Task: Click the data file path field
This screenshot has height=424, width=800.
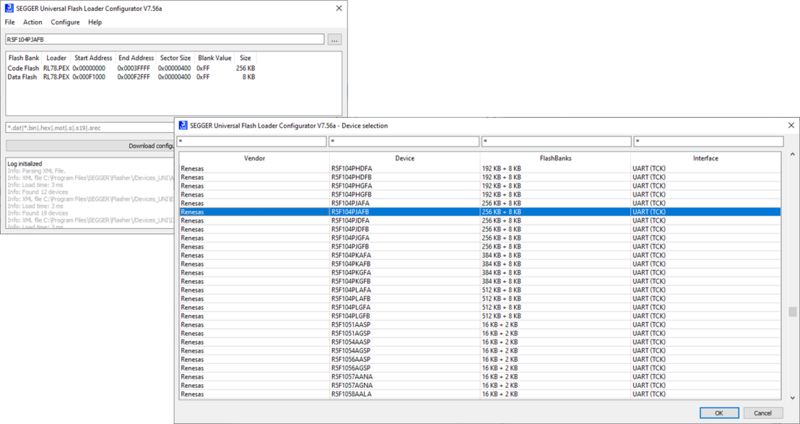Action: pos(90,128)
